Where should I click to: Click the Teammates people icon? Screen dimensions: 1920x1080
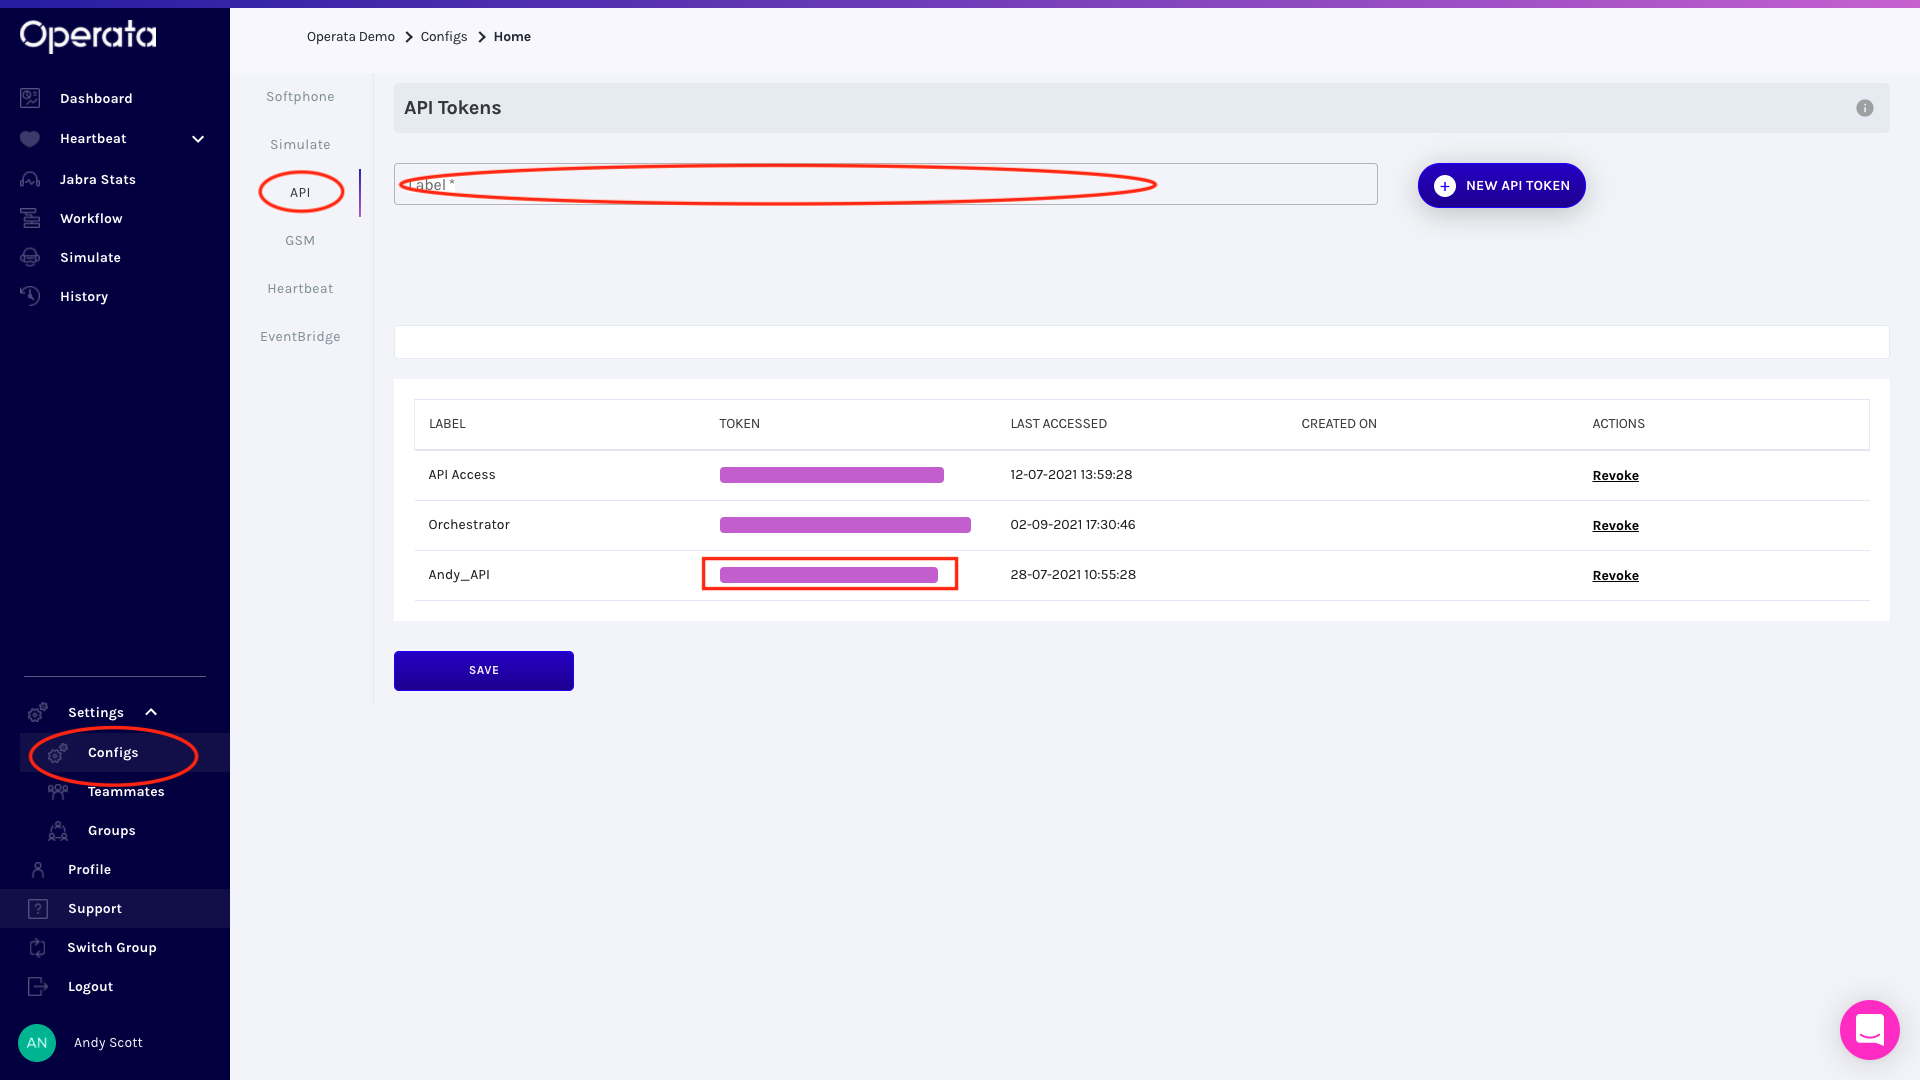pos(58,791)
